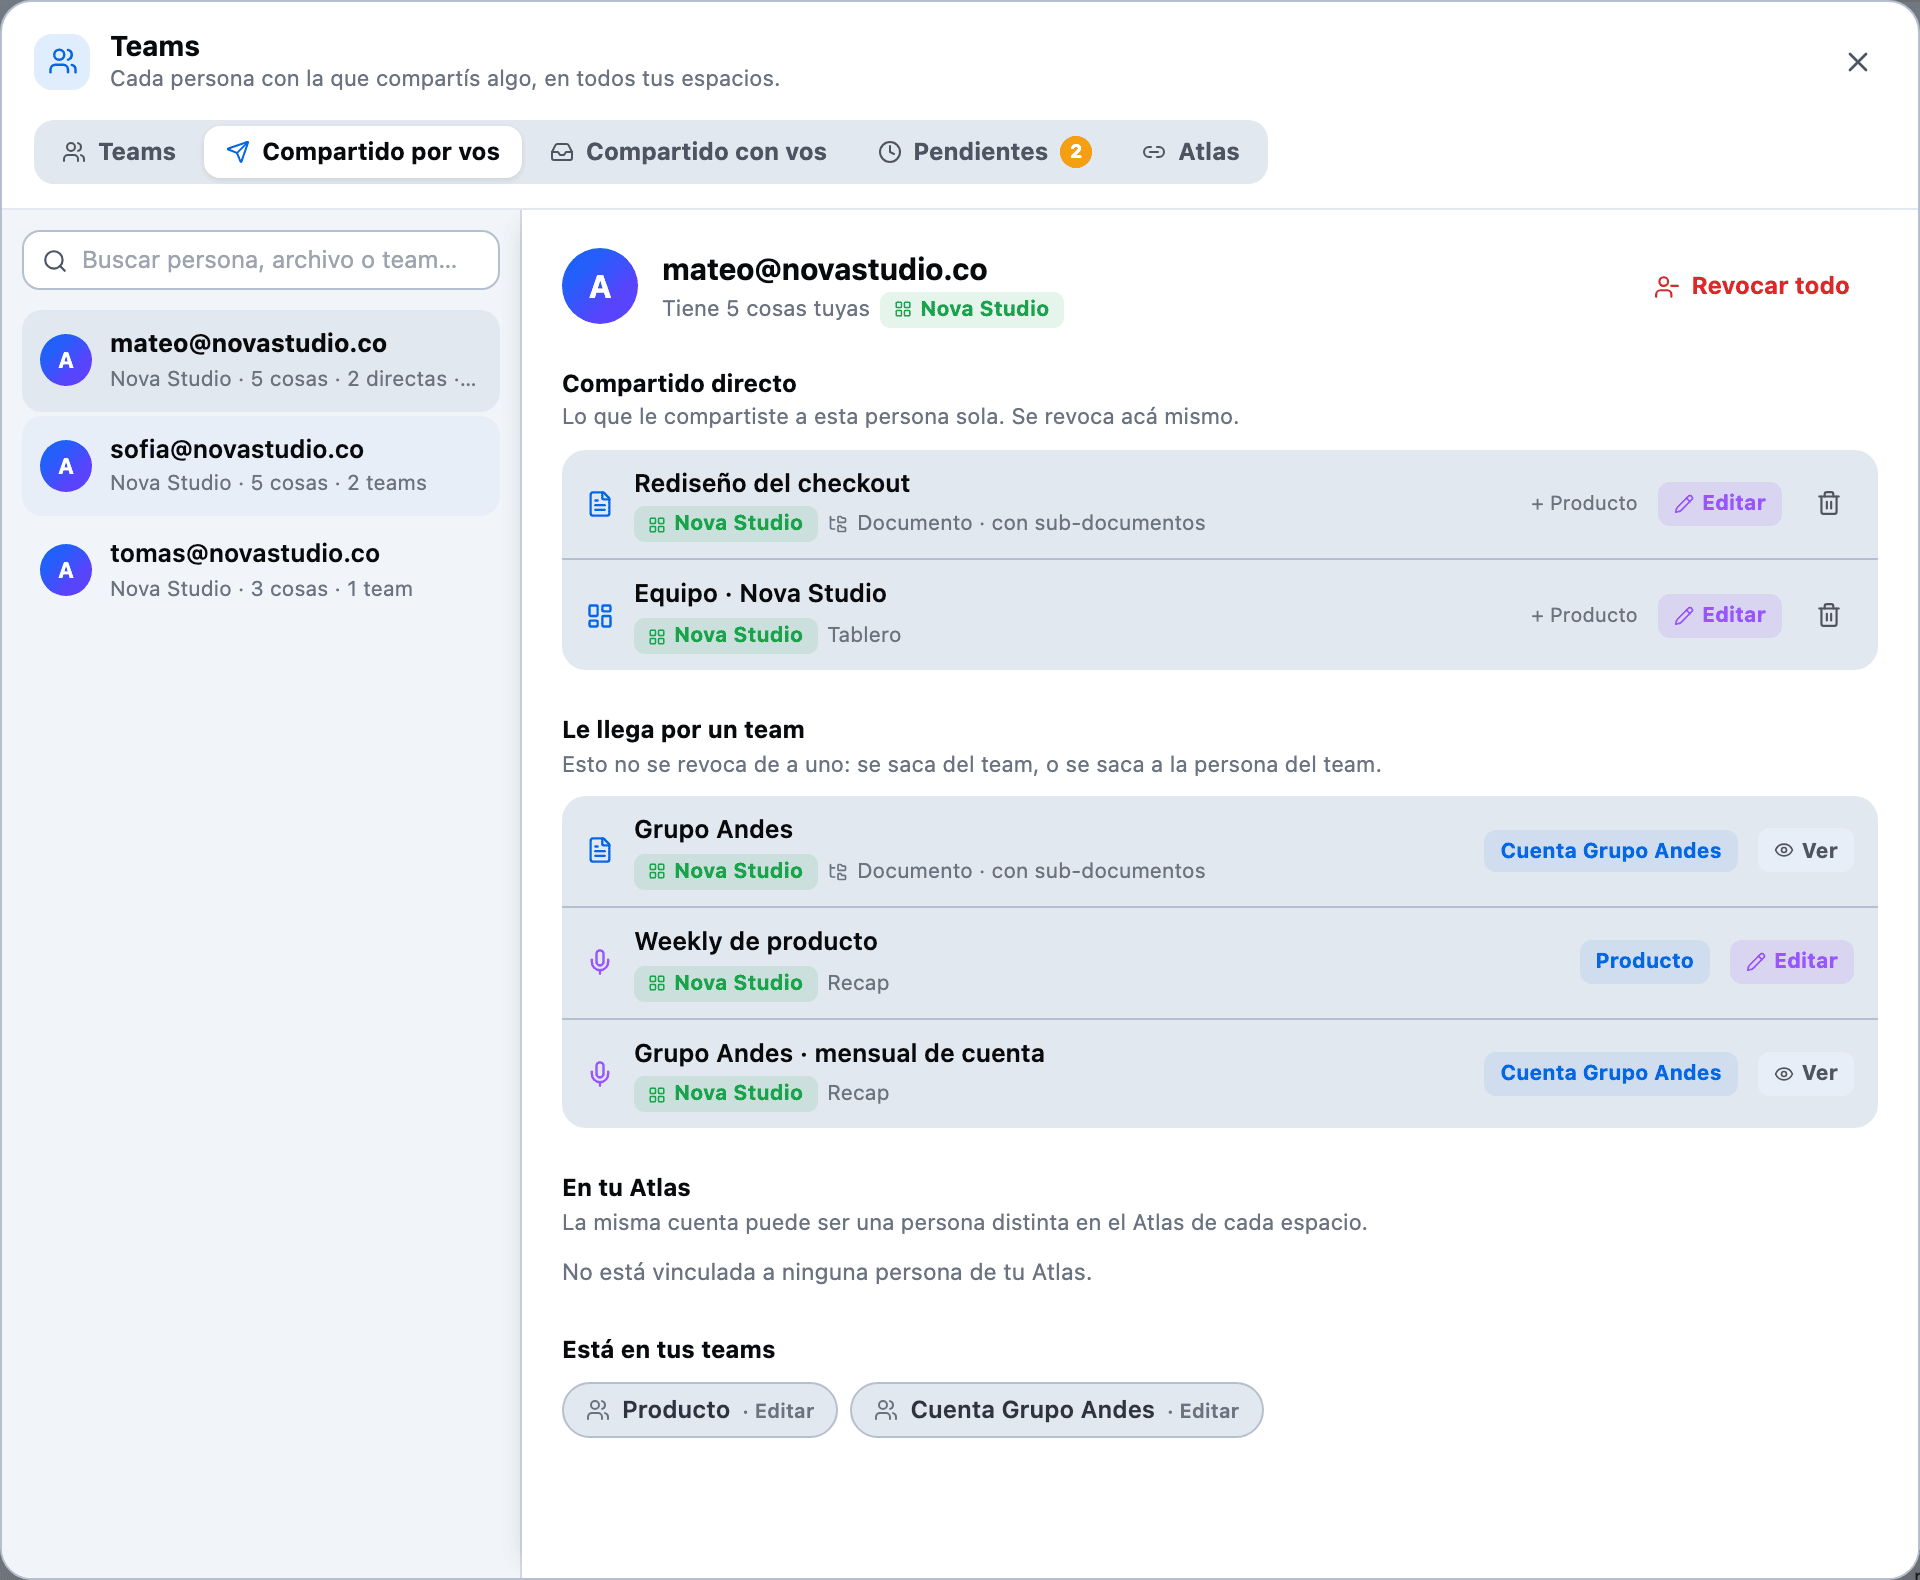Select tomas@novastudio.co in the people list
Viewport: 1920px width, 1580px height.
tap(261, 571)
